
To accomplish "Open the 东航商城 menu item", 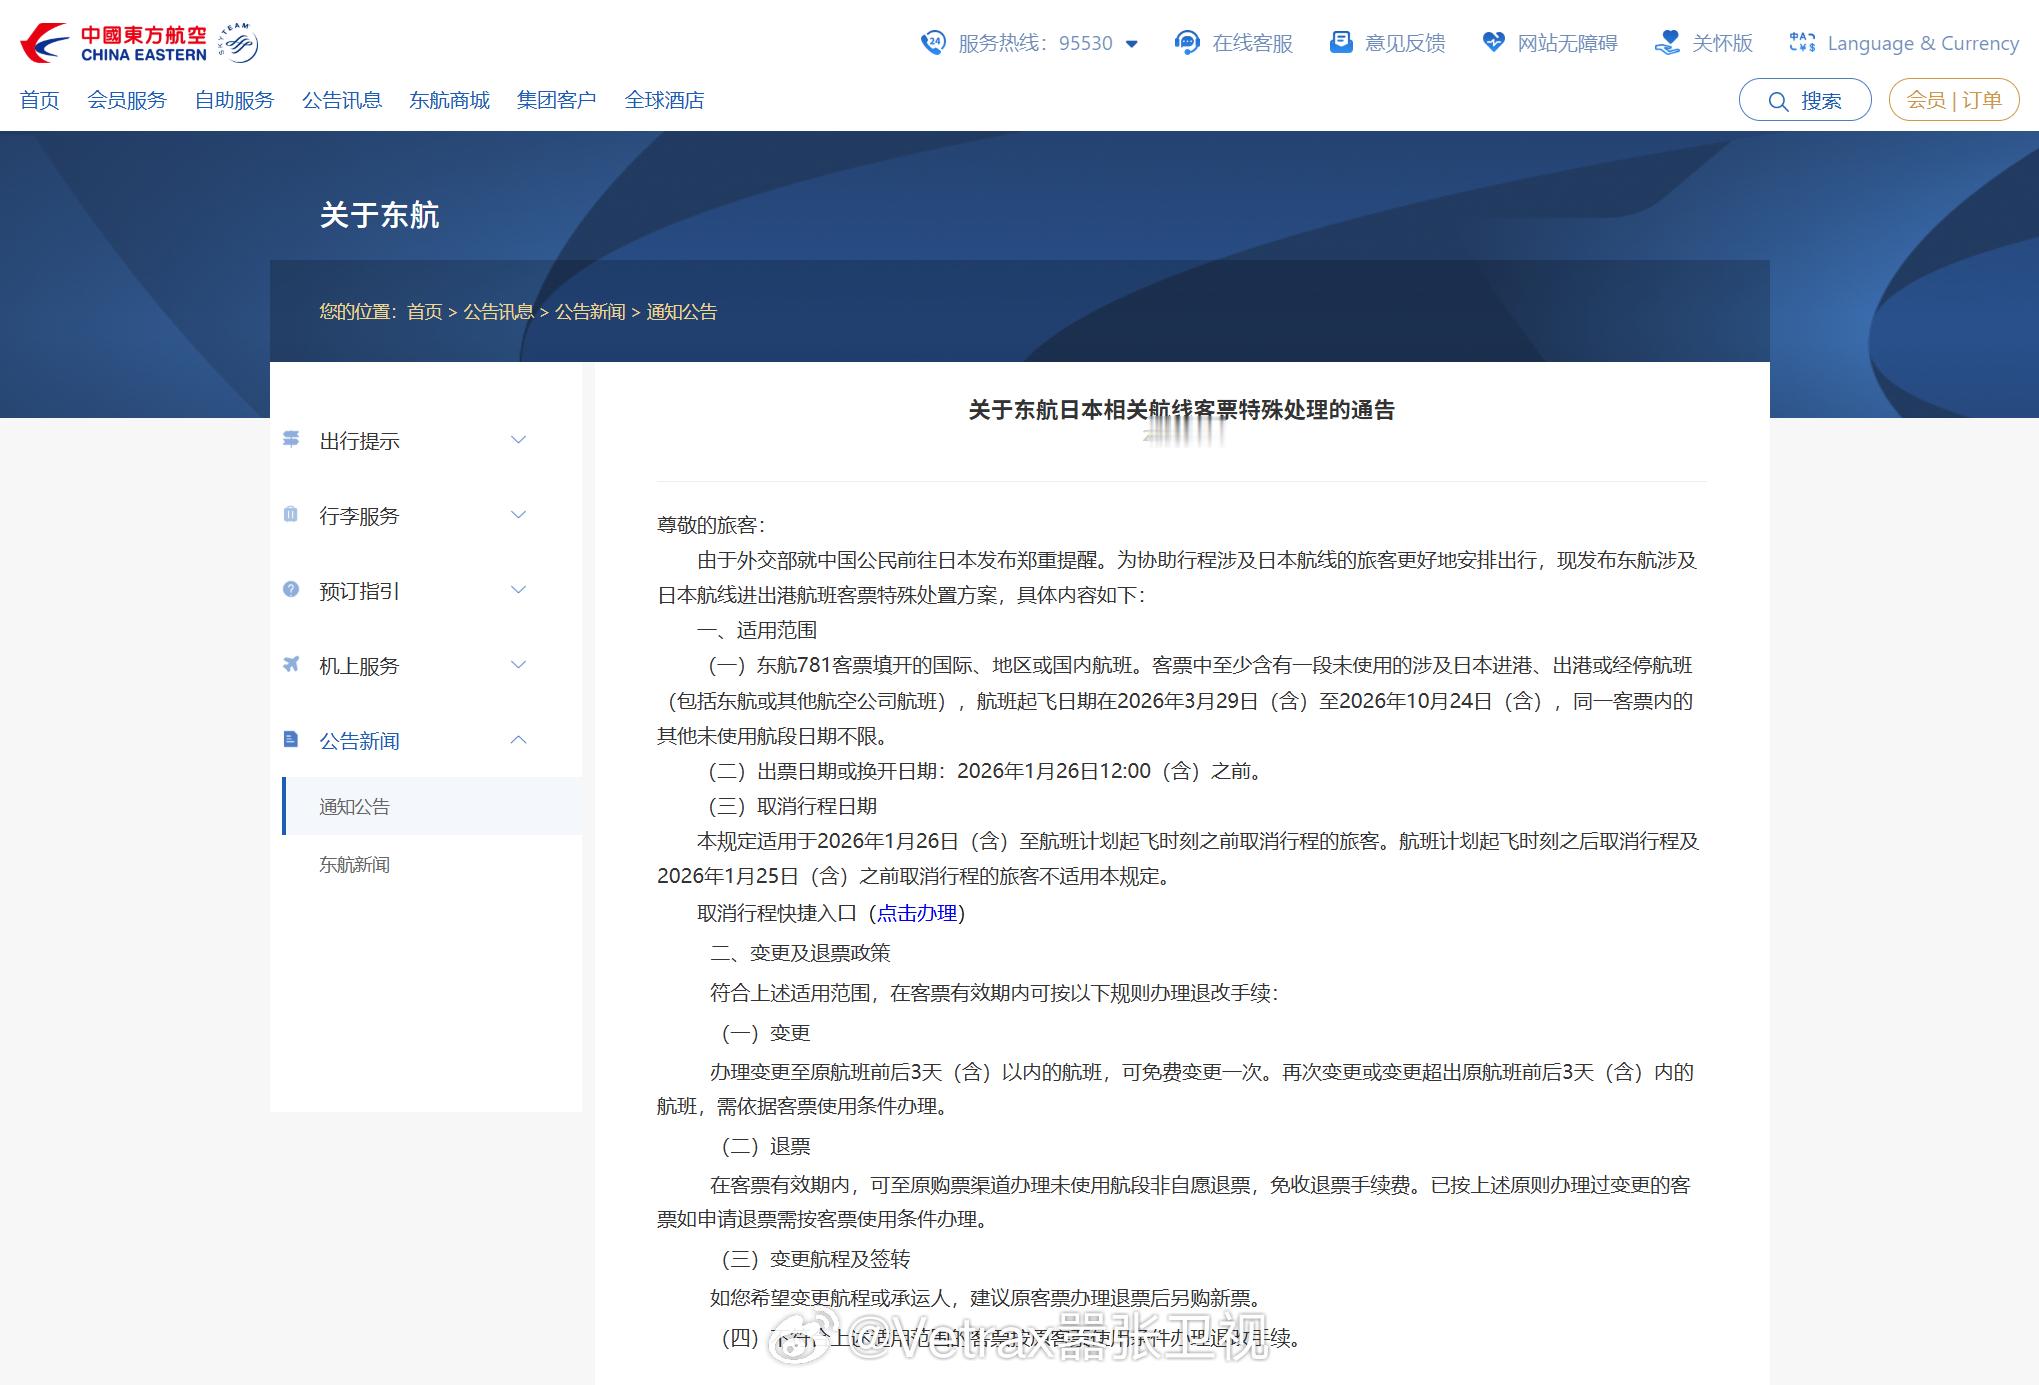I will 449,100.
